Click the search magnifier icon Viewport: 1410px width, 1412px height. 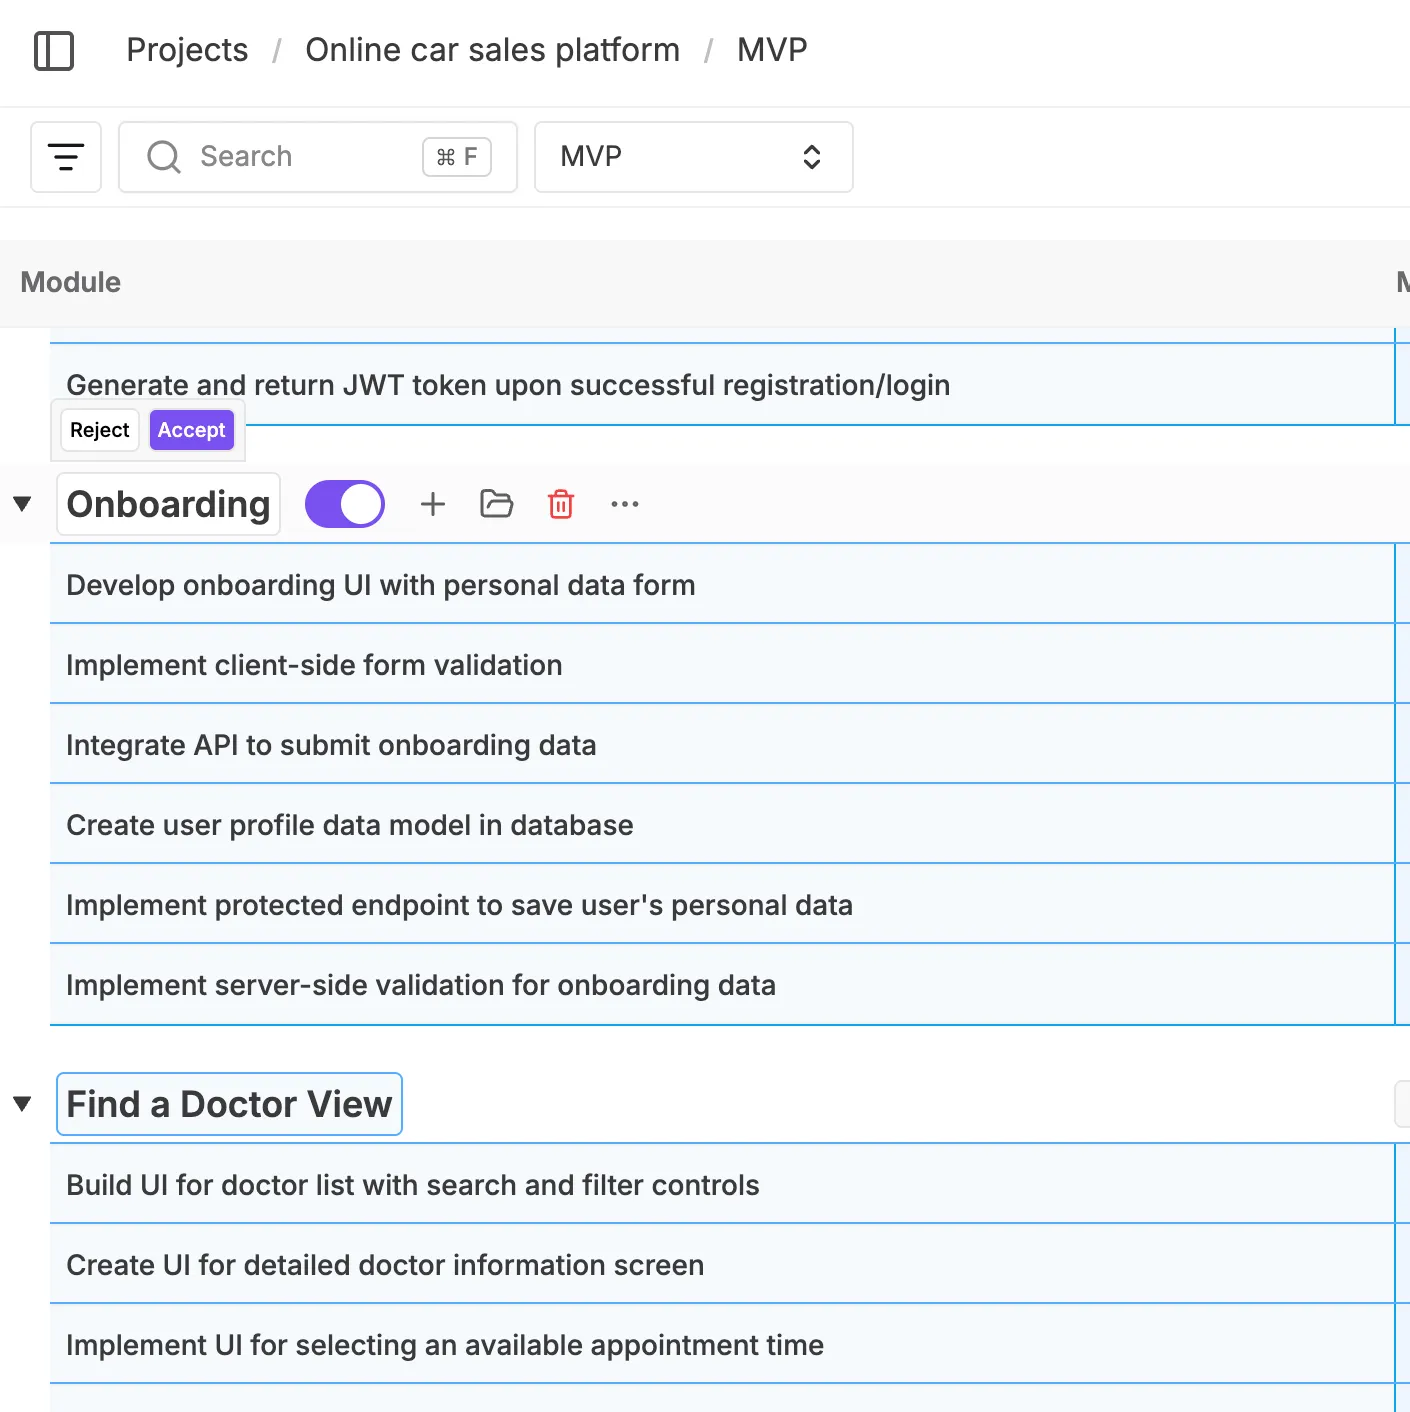point(163,157)
